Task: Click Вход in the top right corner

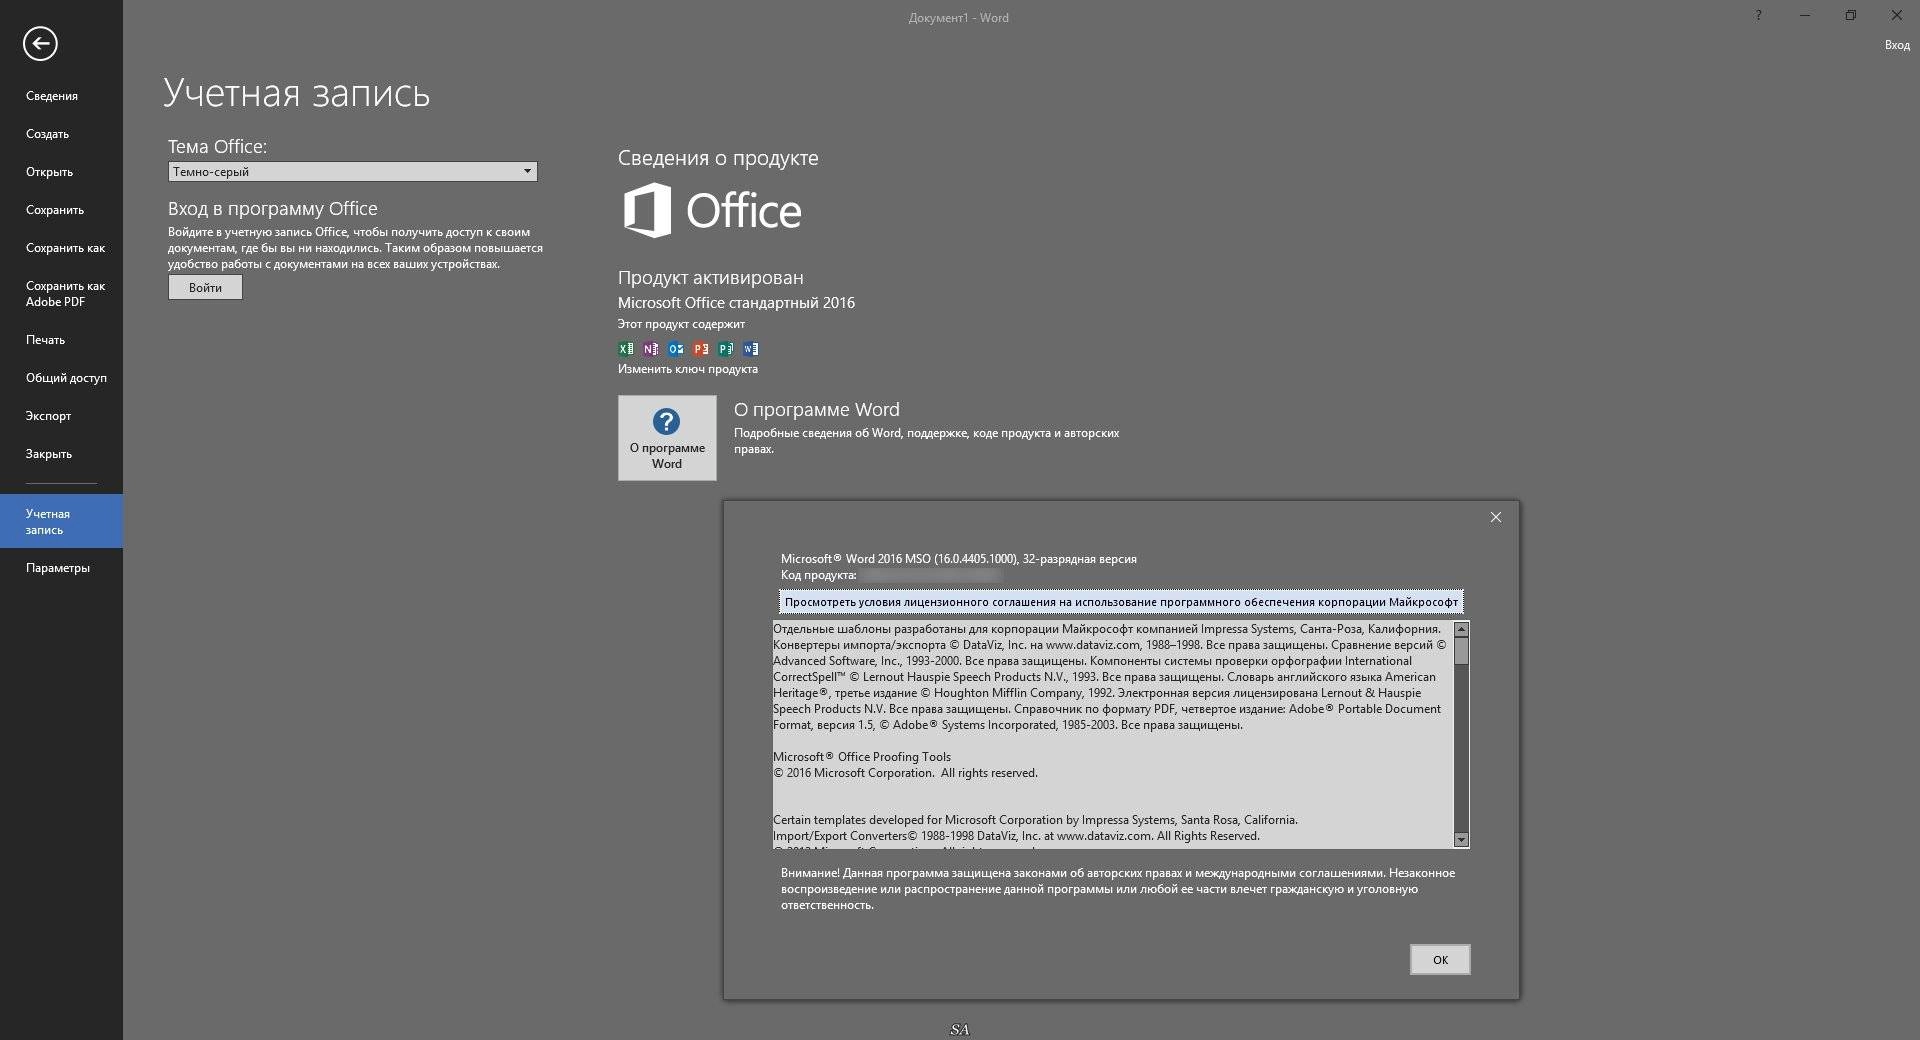Action: pos(1897,45)
